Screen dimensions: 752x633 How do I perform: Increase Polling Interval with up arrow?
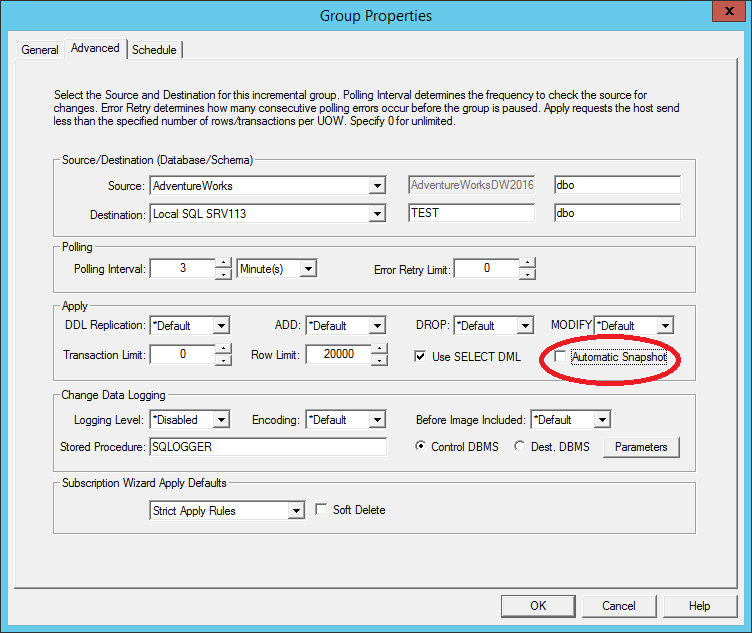tap(223, 264)
